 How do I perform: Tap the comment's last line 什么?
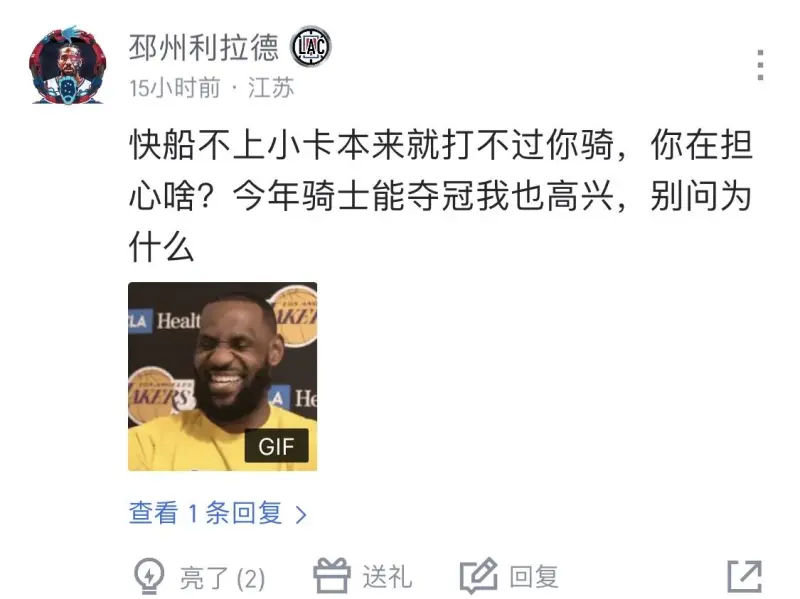click(x=161, y=247)
